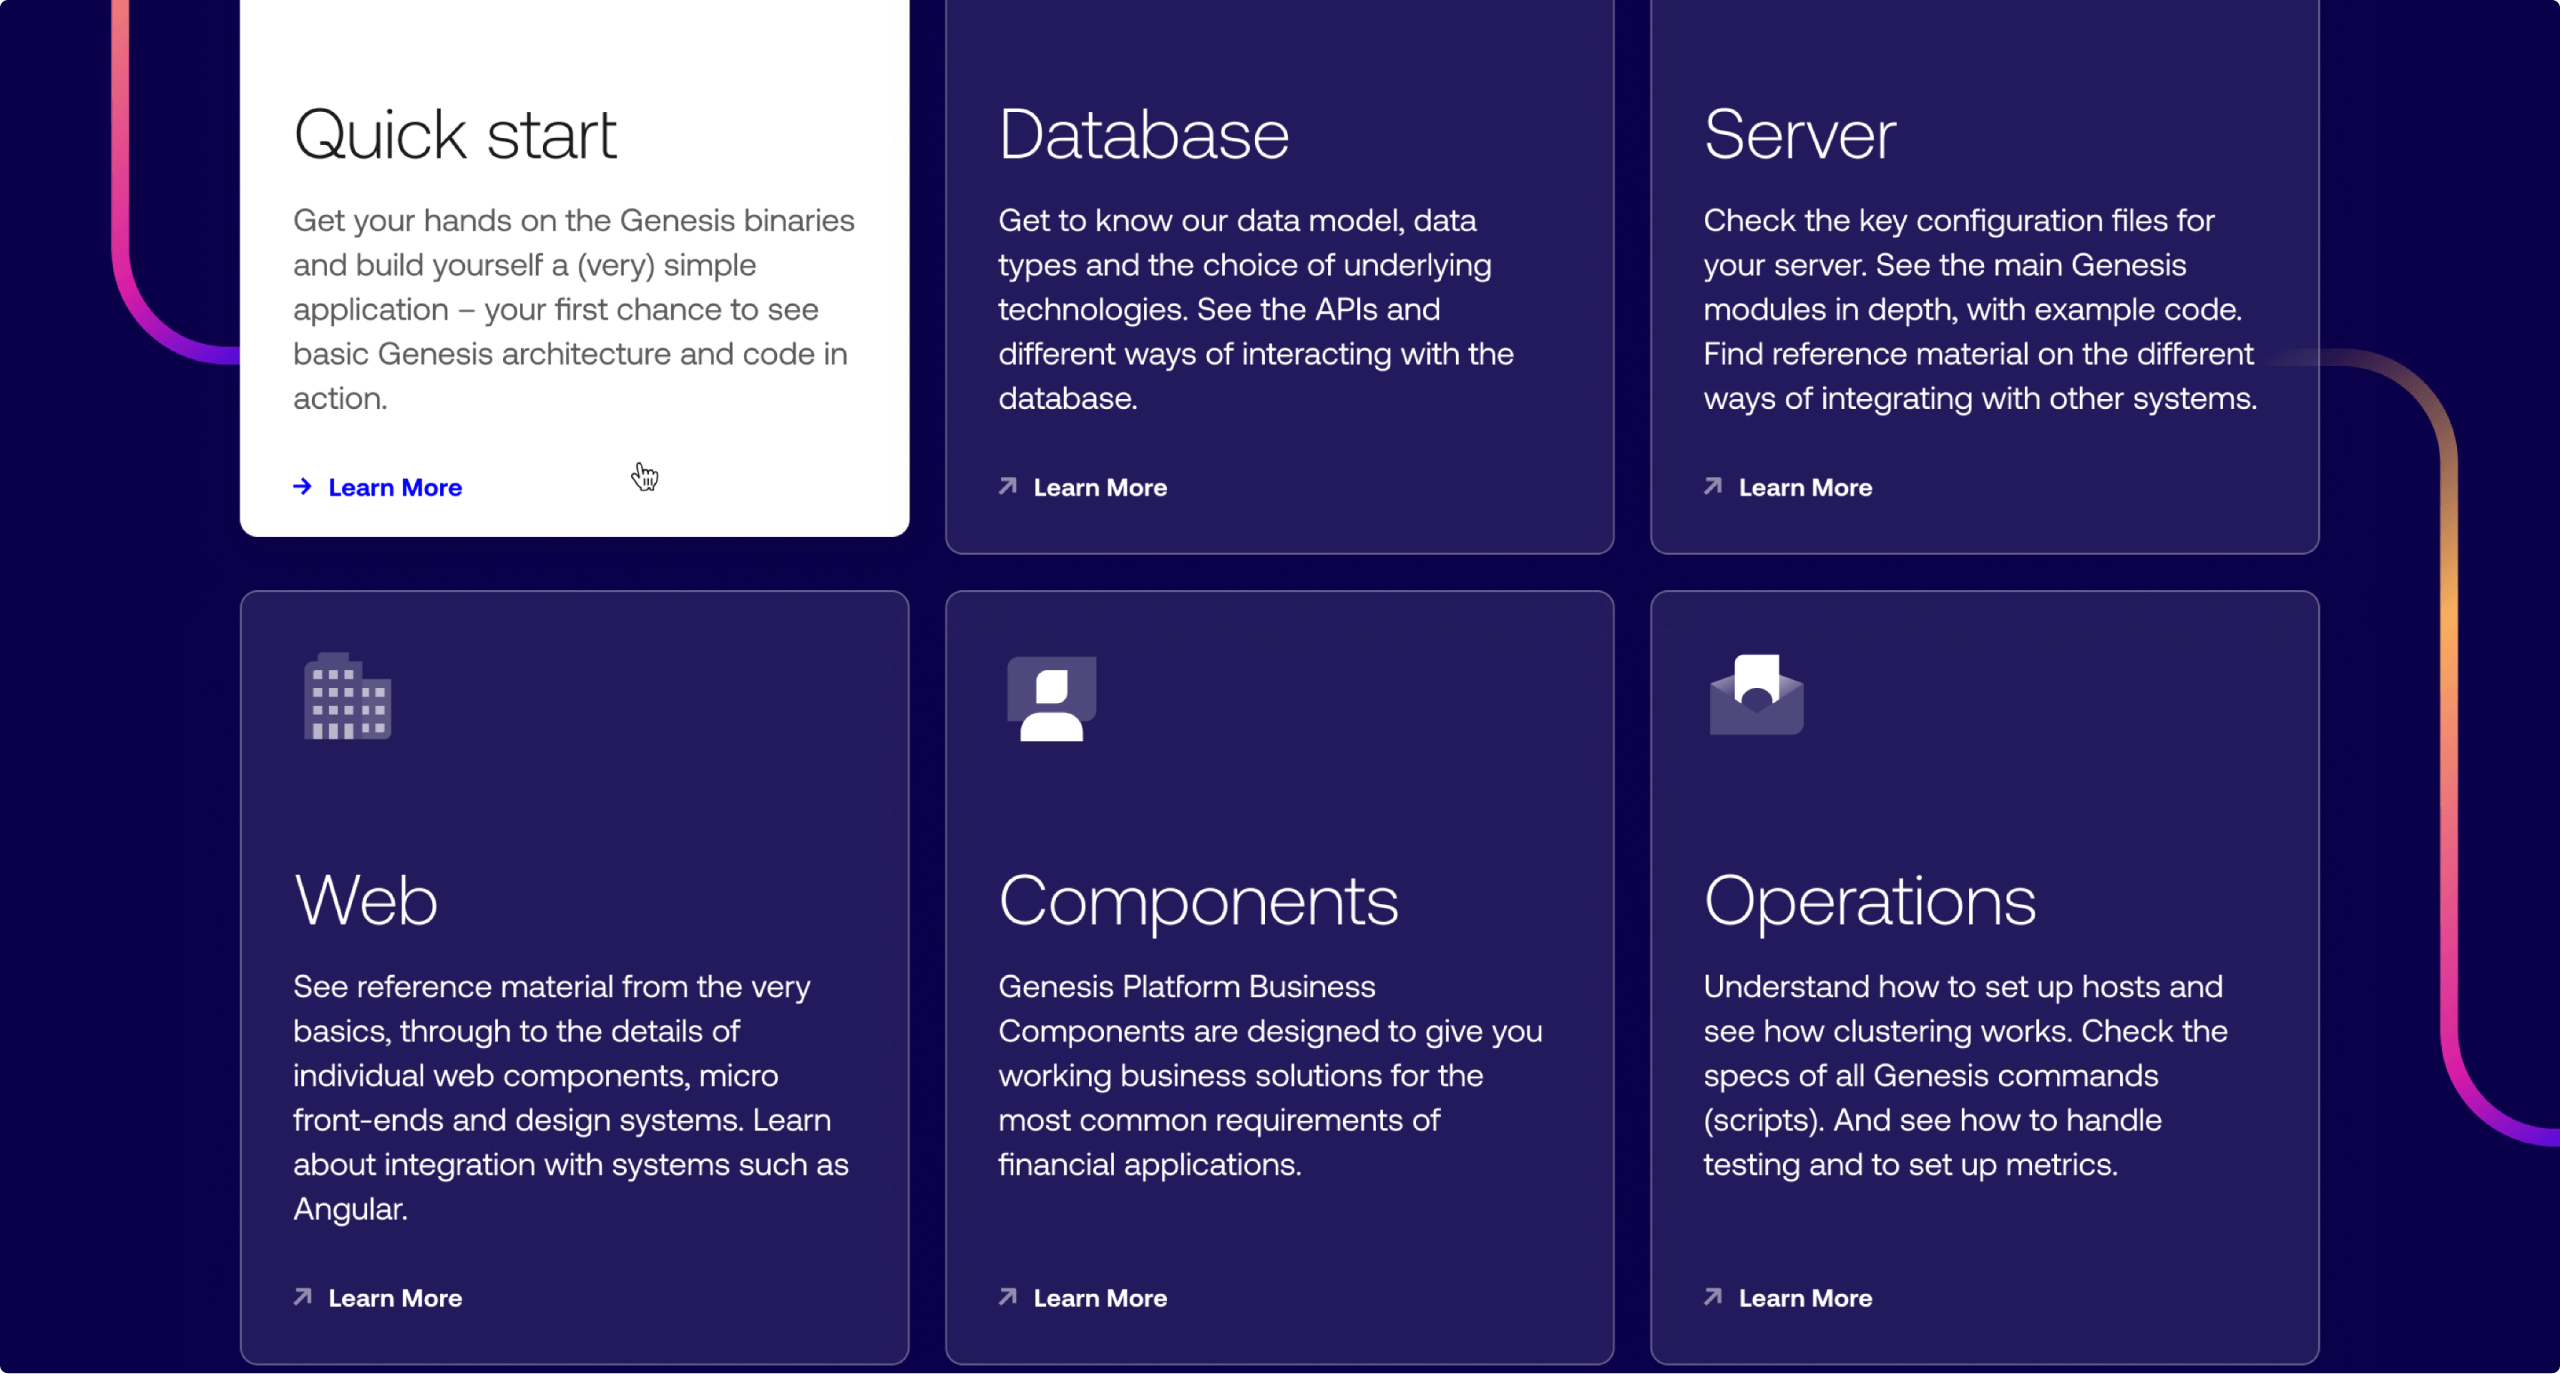
Task: Click the Server description about configuration files
Action: click(1980, 309)
